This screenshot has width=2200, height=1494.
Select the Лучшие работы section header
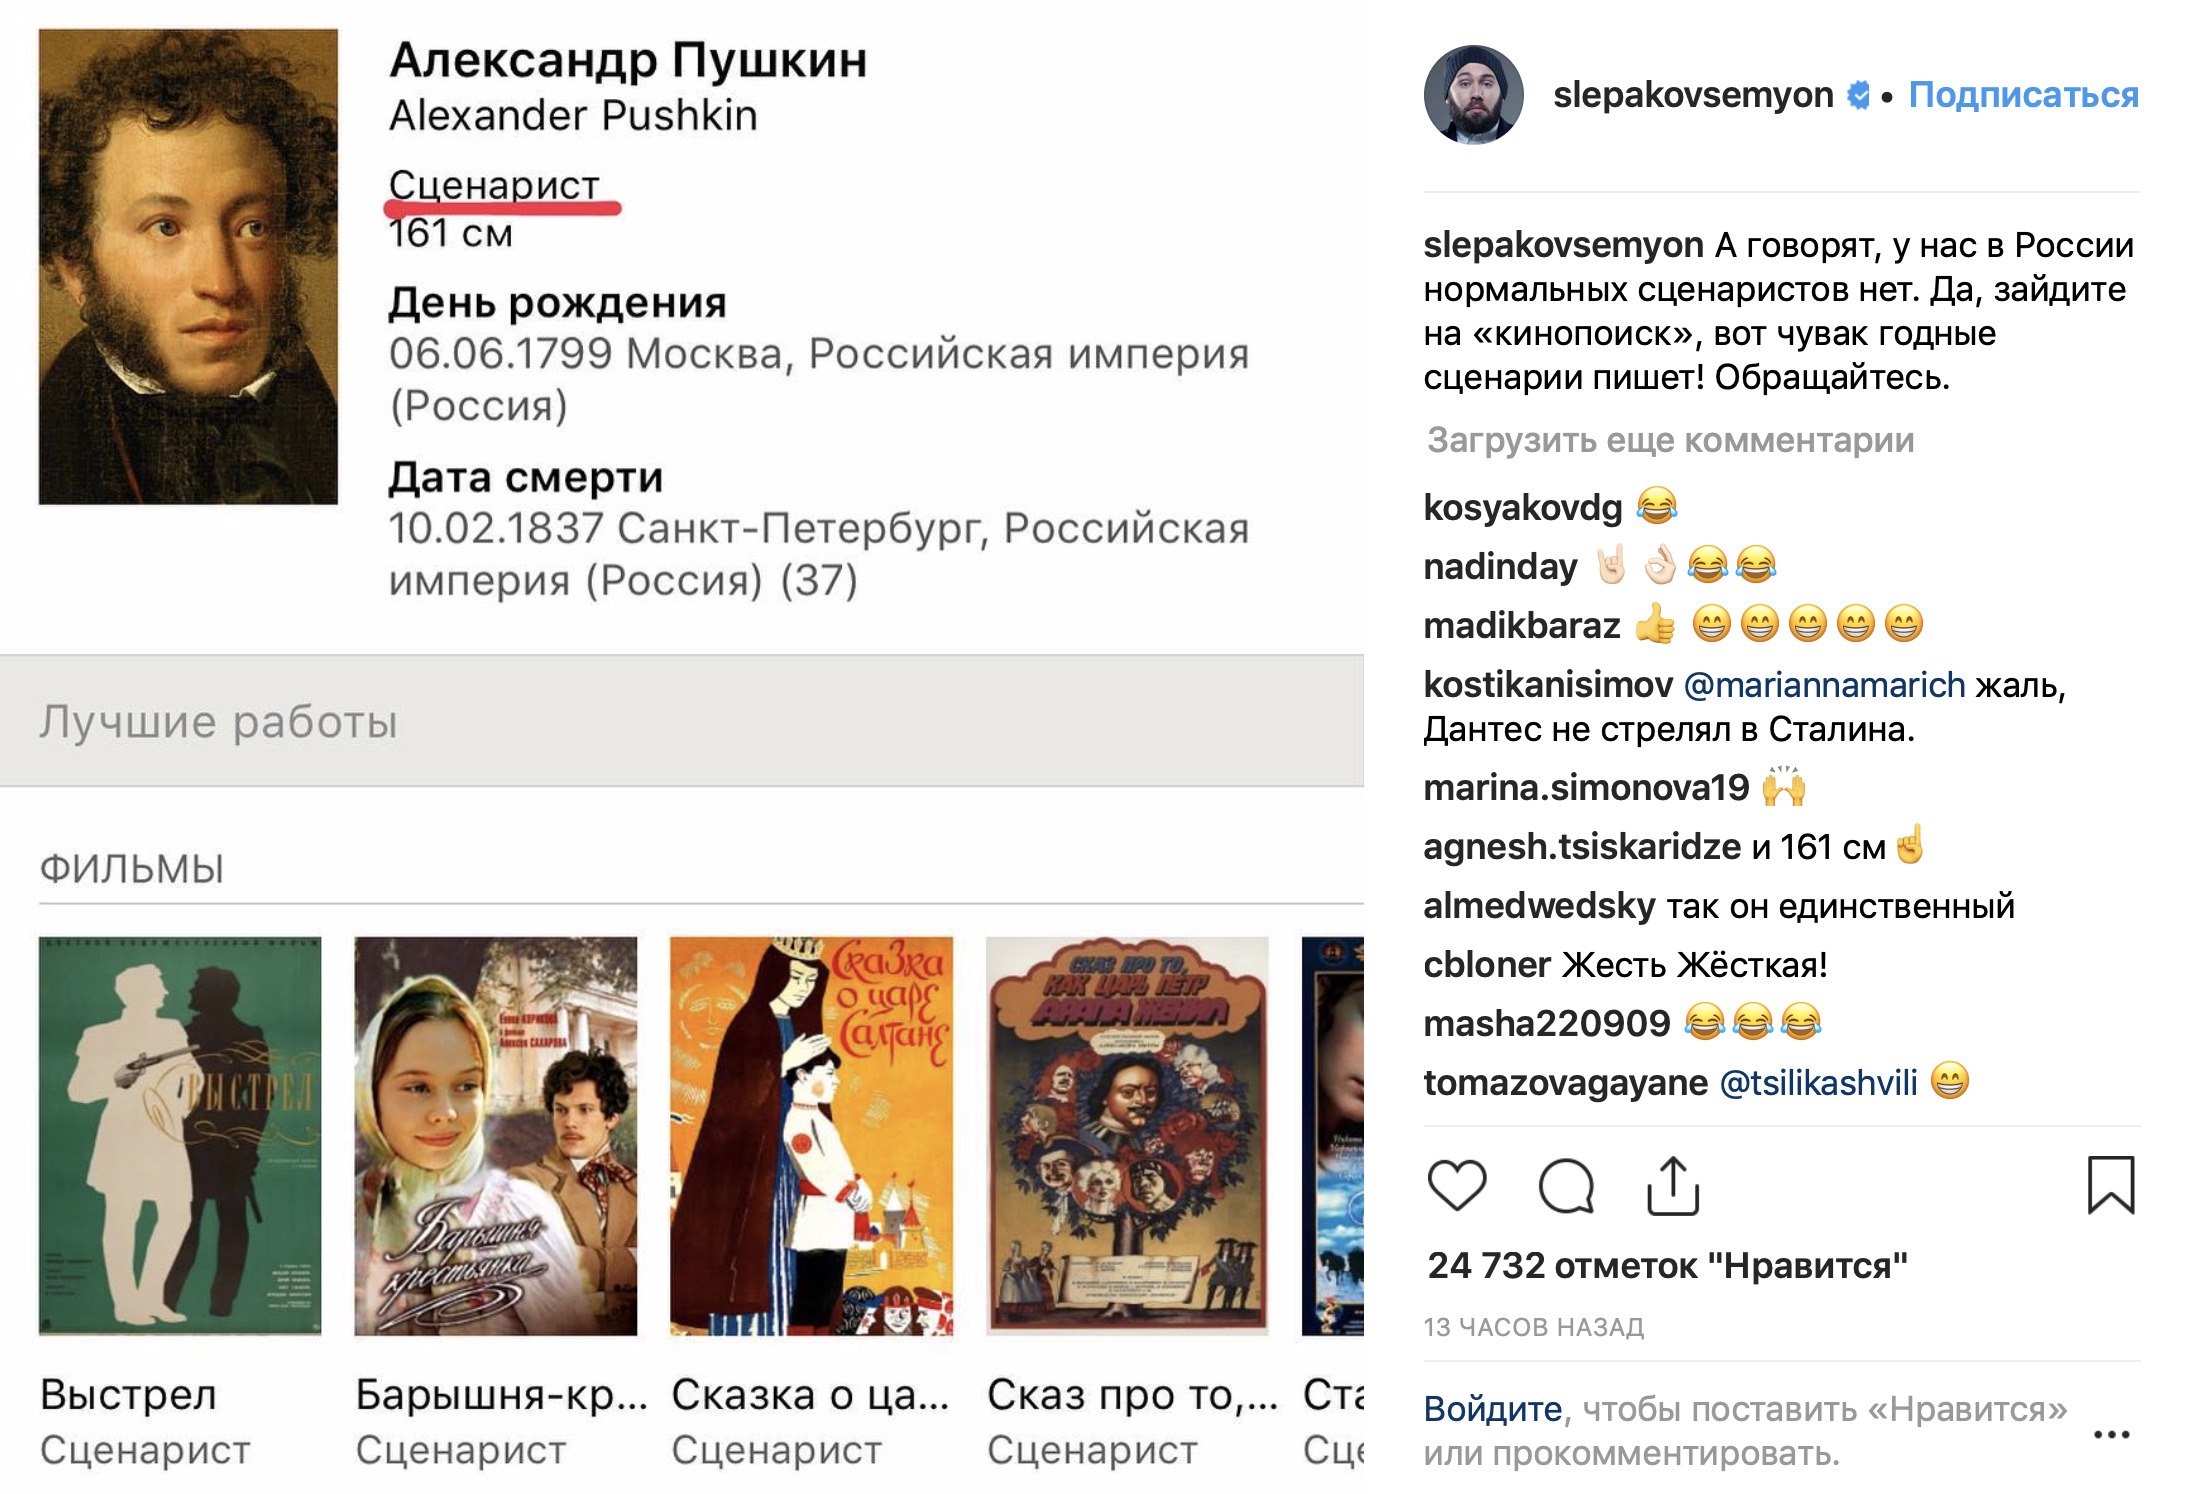[x=682, y=721]
